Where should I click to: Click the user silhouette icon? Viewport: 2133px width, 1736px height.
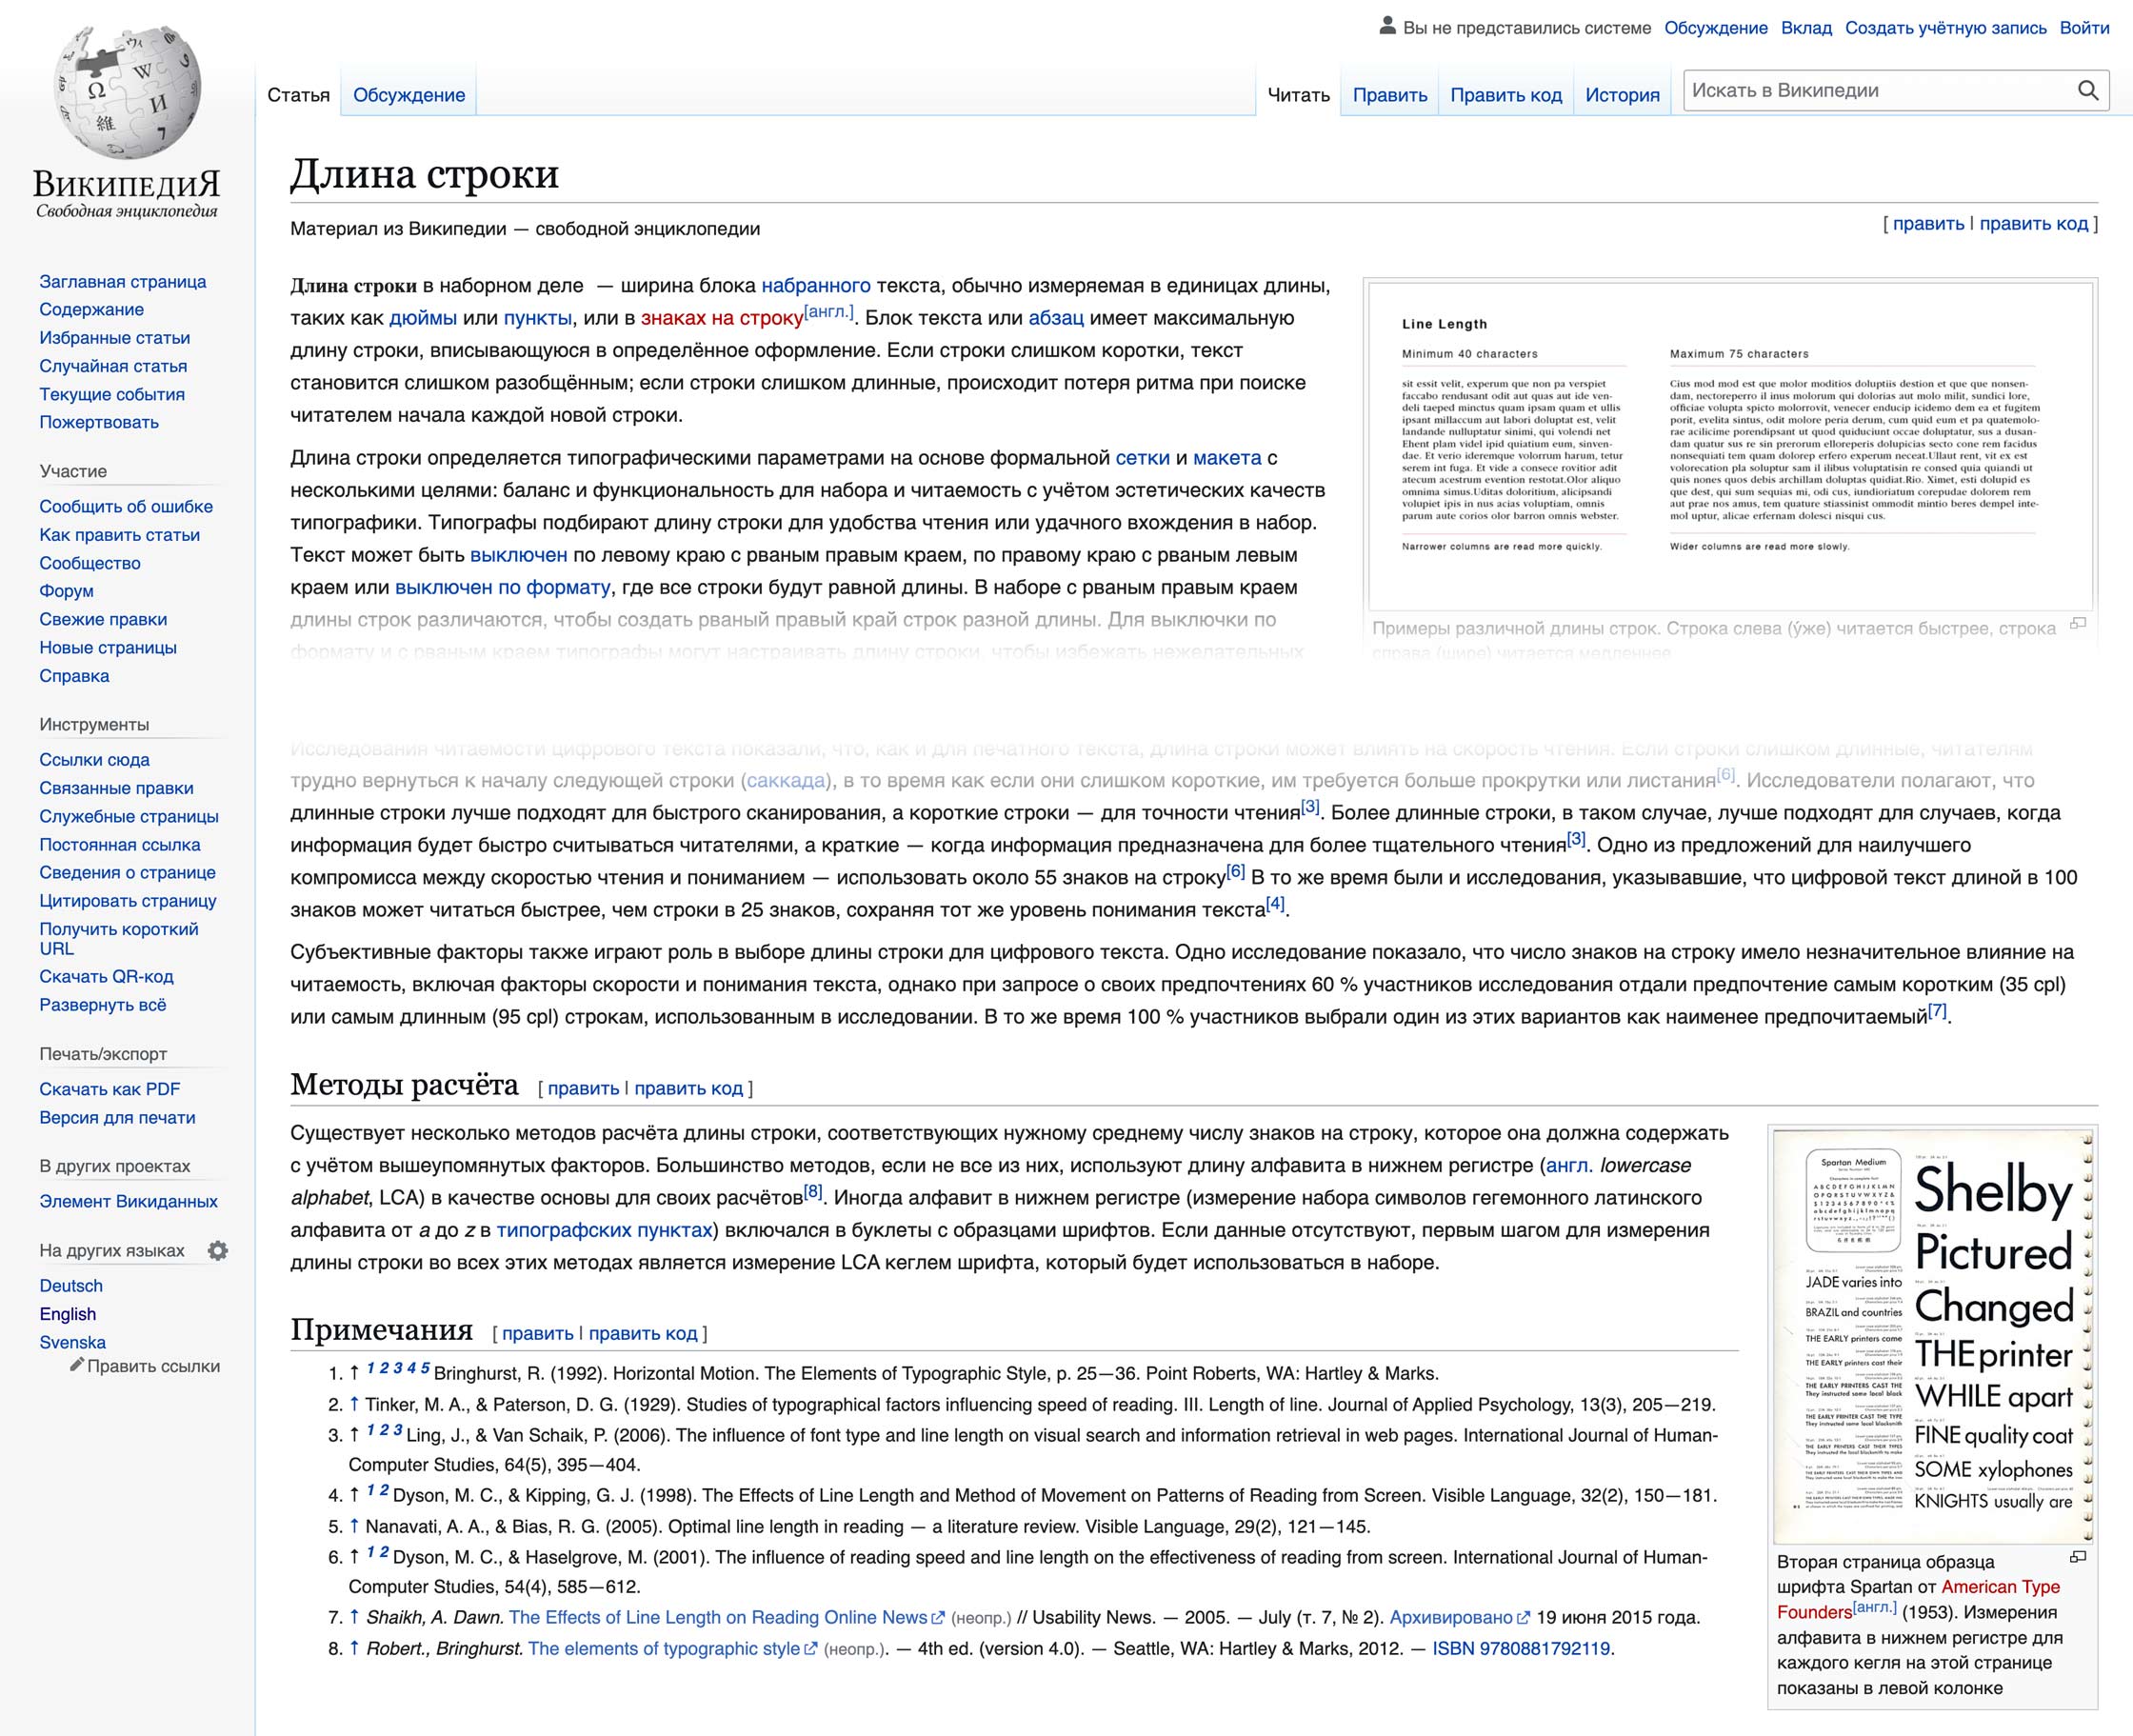tap(1387, 26)
